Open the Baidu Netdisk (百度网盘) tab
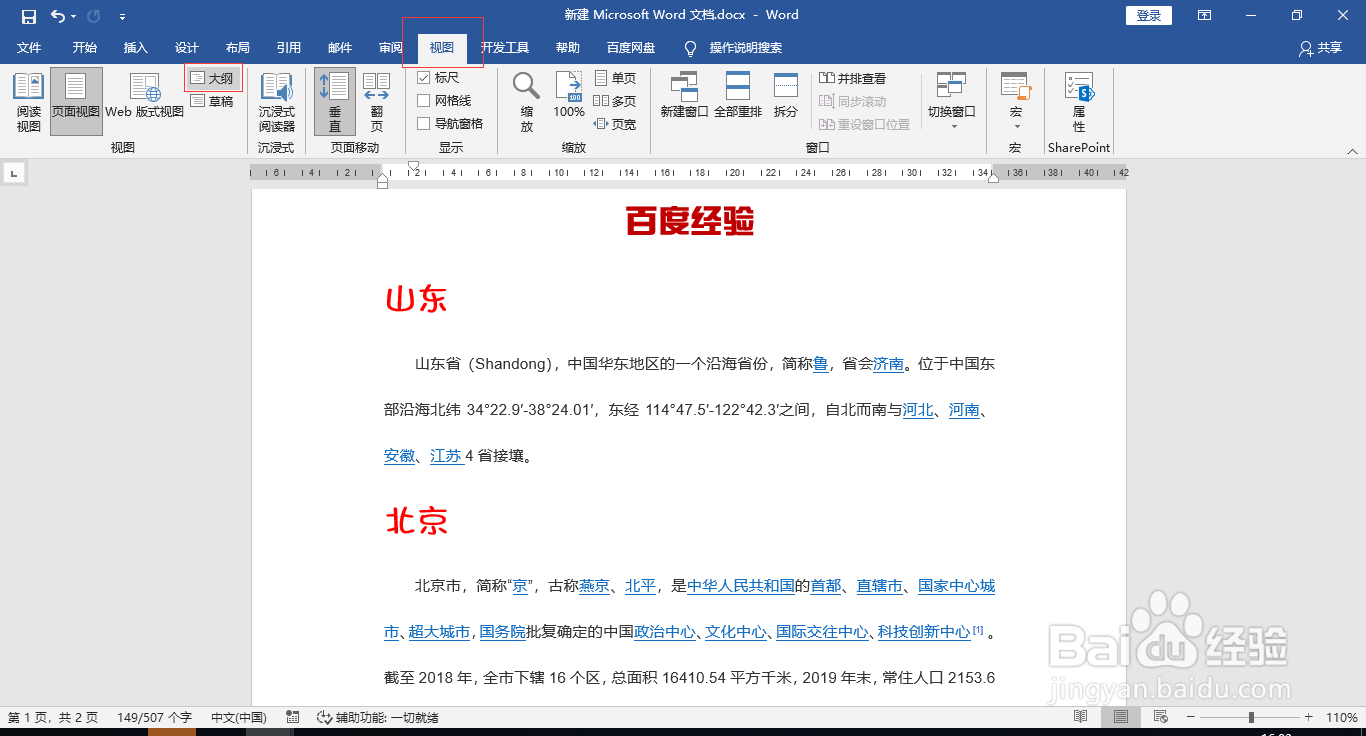 coord(631,48)
